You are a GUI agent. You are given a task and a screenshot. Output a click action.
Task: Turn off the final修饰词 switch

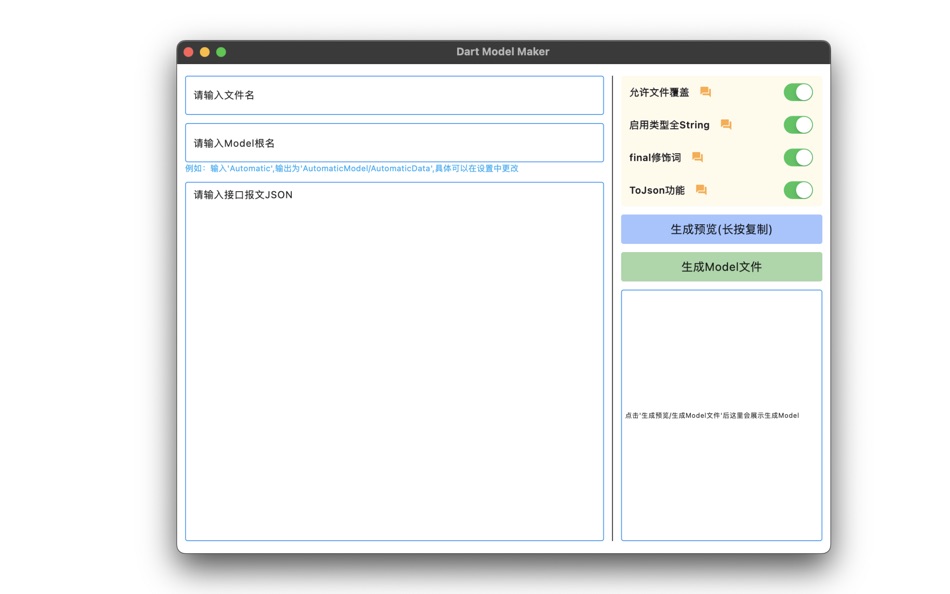click(797, 157)
